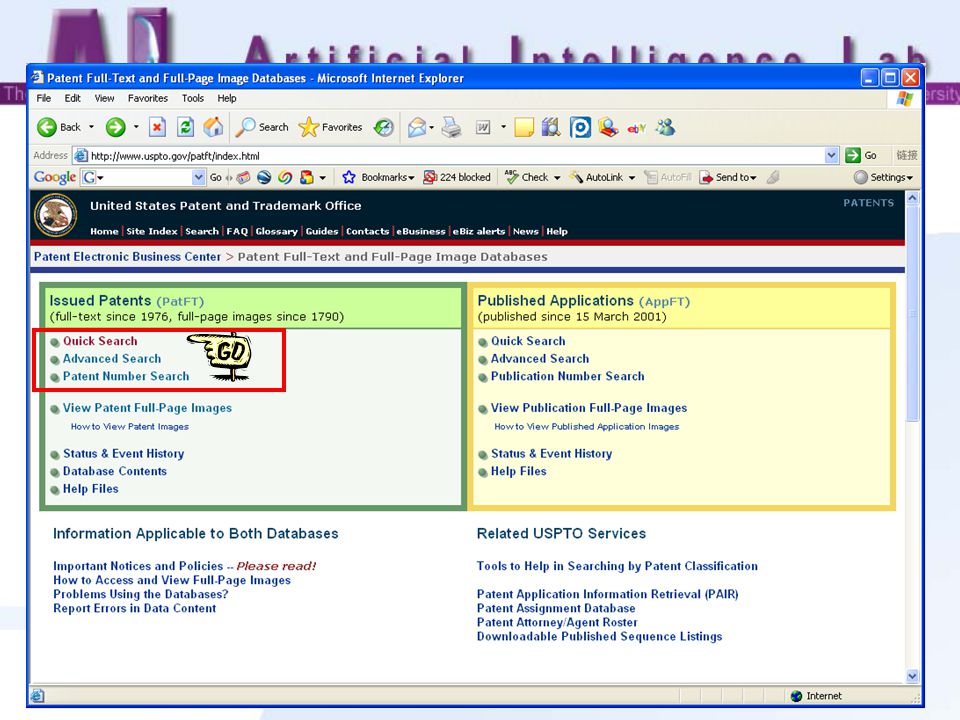The width and height of the screenshot is (960, 720).
Task: Click the page scrollbar up arrow
Action: [x=912, y=198]
